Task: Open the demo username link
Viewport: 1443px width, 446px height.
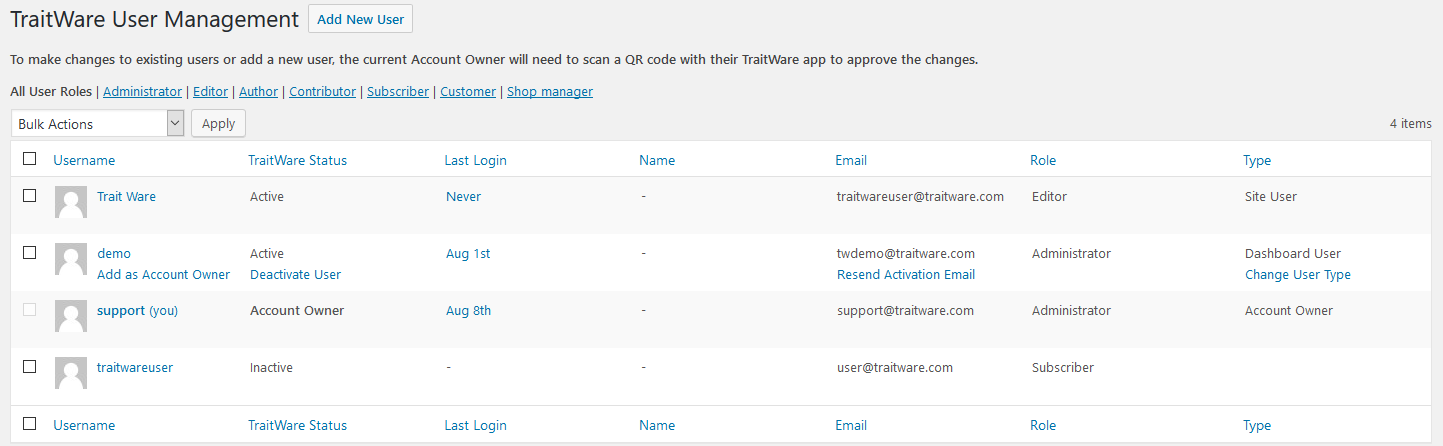Action: (114, 254)
